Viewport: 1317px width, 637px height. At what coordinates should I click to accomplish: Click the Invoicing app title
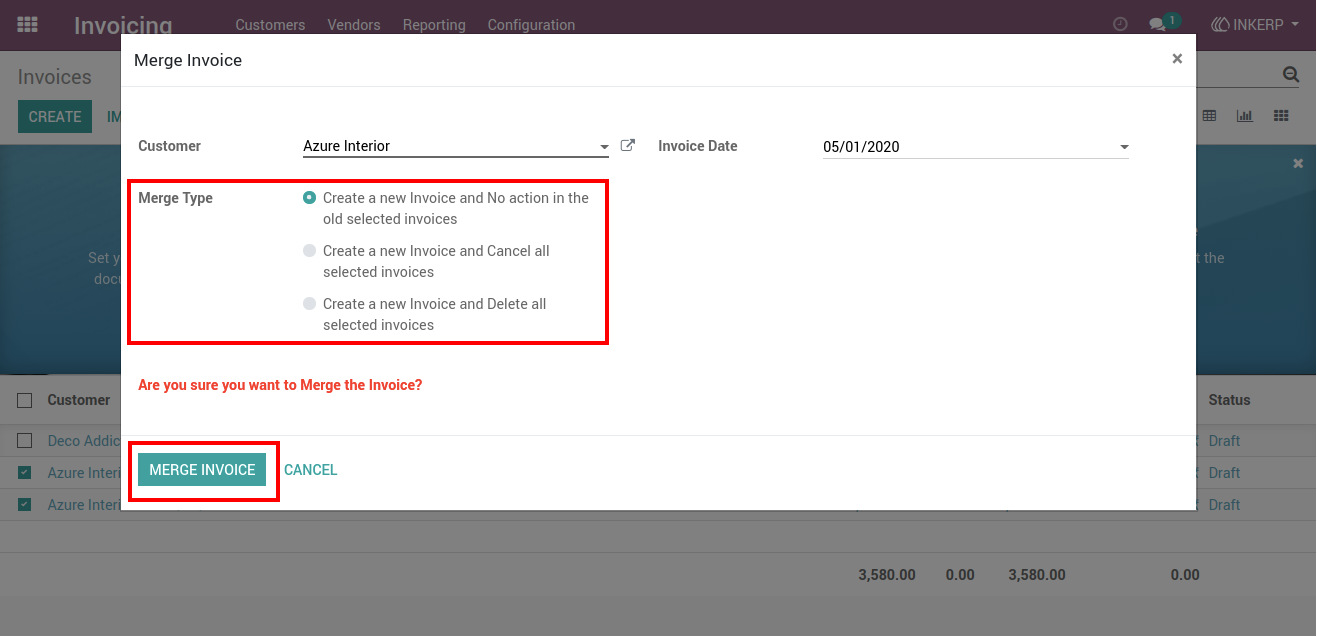coord(123,25)
